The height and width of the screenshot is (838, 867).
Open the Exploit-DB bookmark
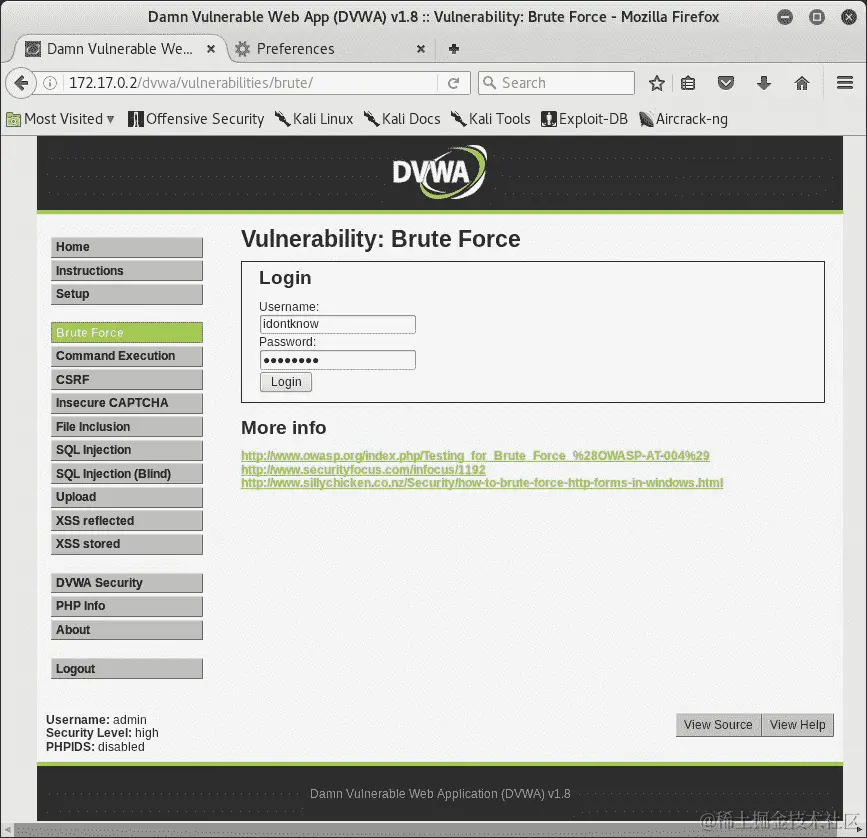[584, 119]
